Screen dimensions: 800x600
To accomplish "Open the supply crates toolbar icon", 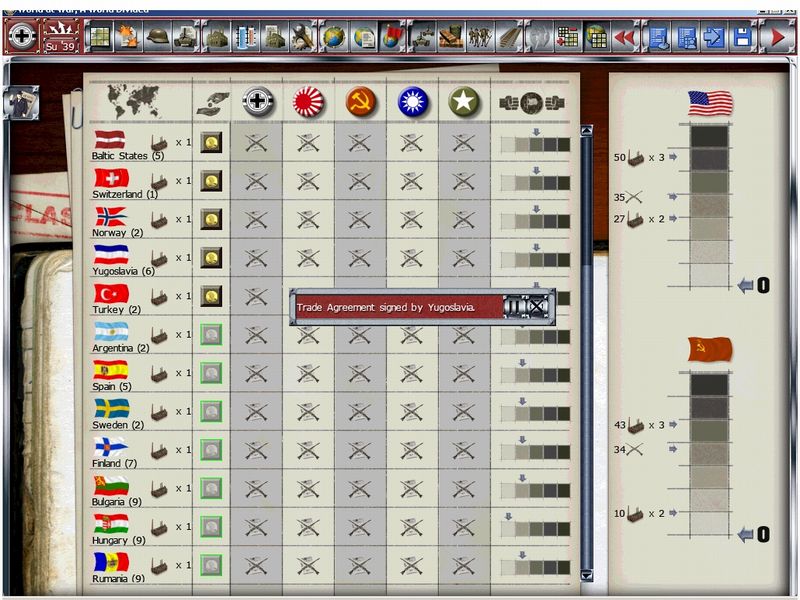I will [x=451, y=37].
